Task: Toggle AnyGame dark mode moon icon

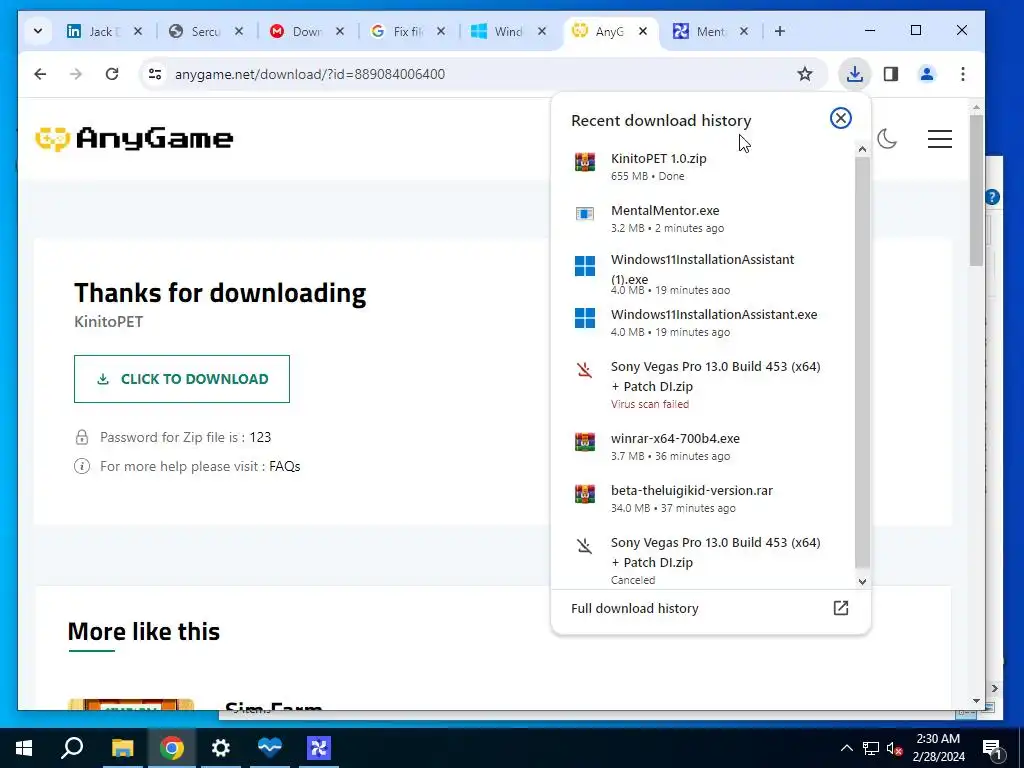Action: [x=886, y=138]
